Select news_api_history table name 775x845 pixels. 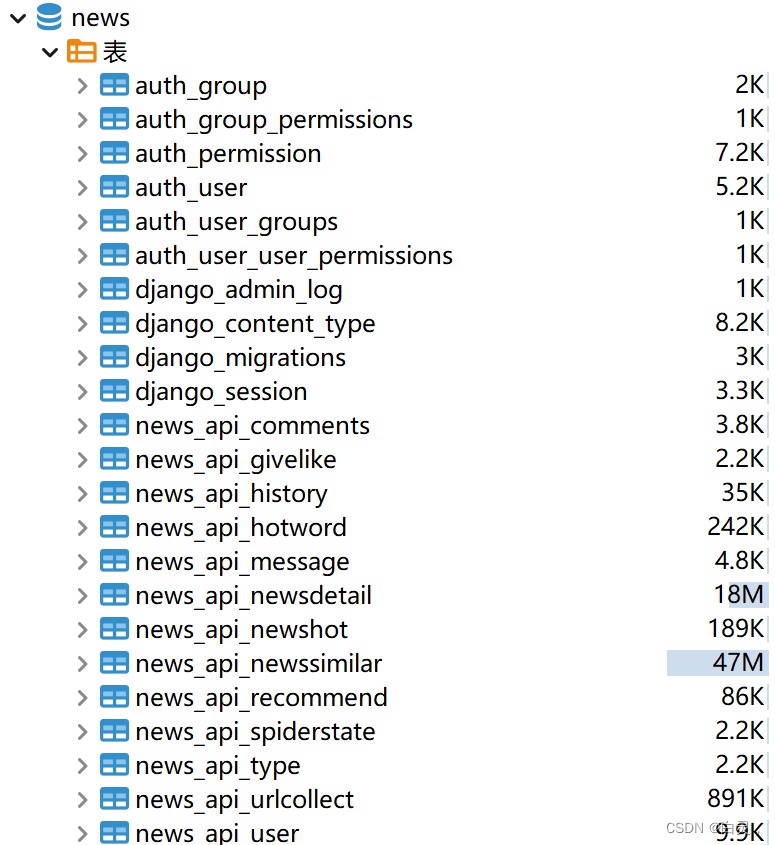(231, 494)
